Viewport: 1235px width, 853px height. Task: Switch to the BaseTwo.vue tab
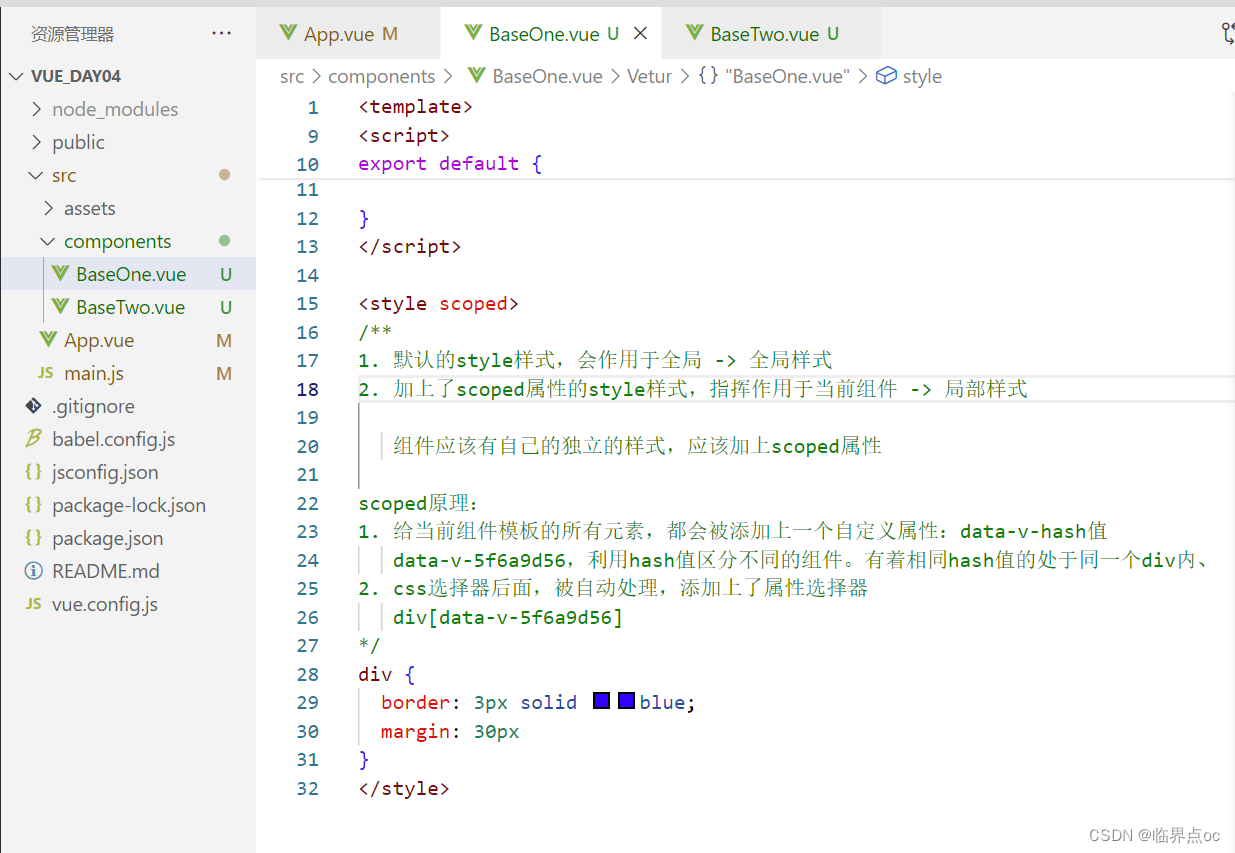(771, 33)
